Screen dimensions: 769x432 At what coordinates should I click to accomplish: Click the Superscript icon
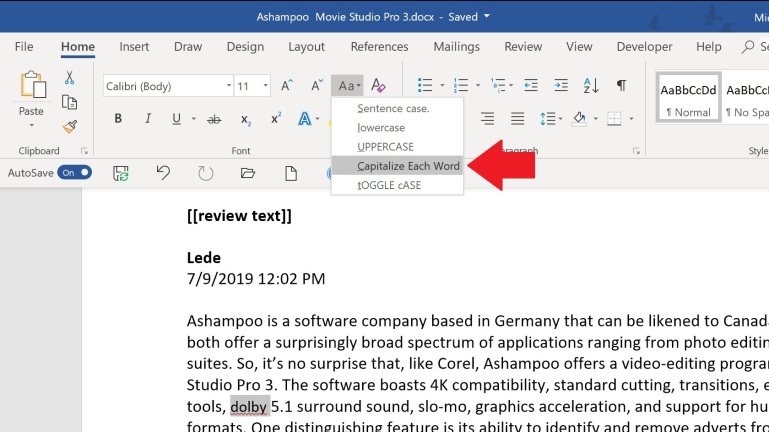point(276,119)
